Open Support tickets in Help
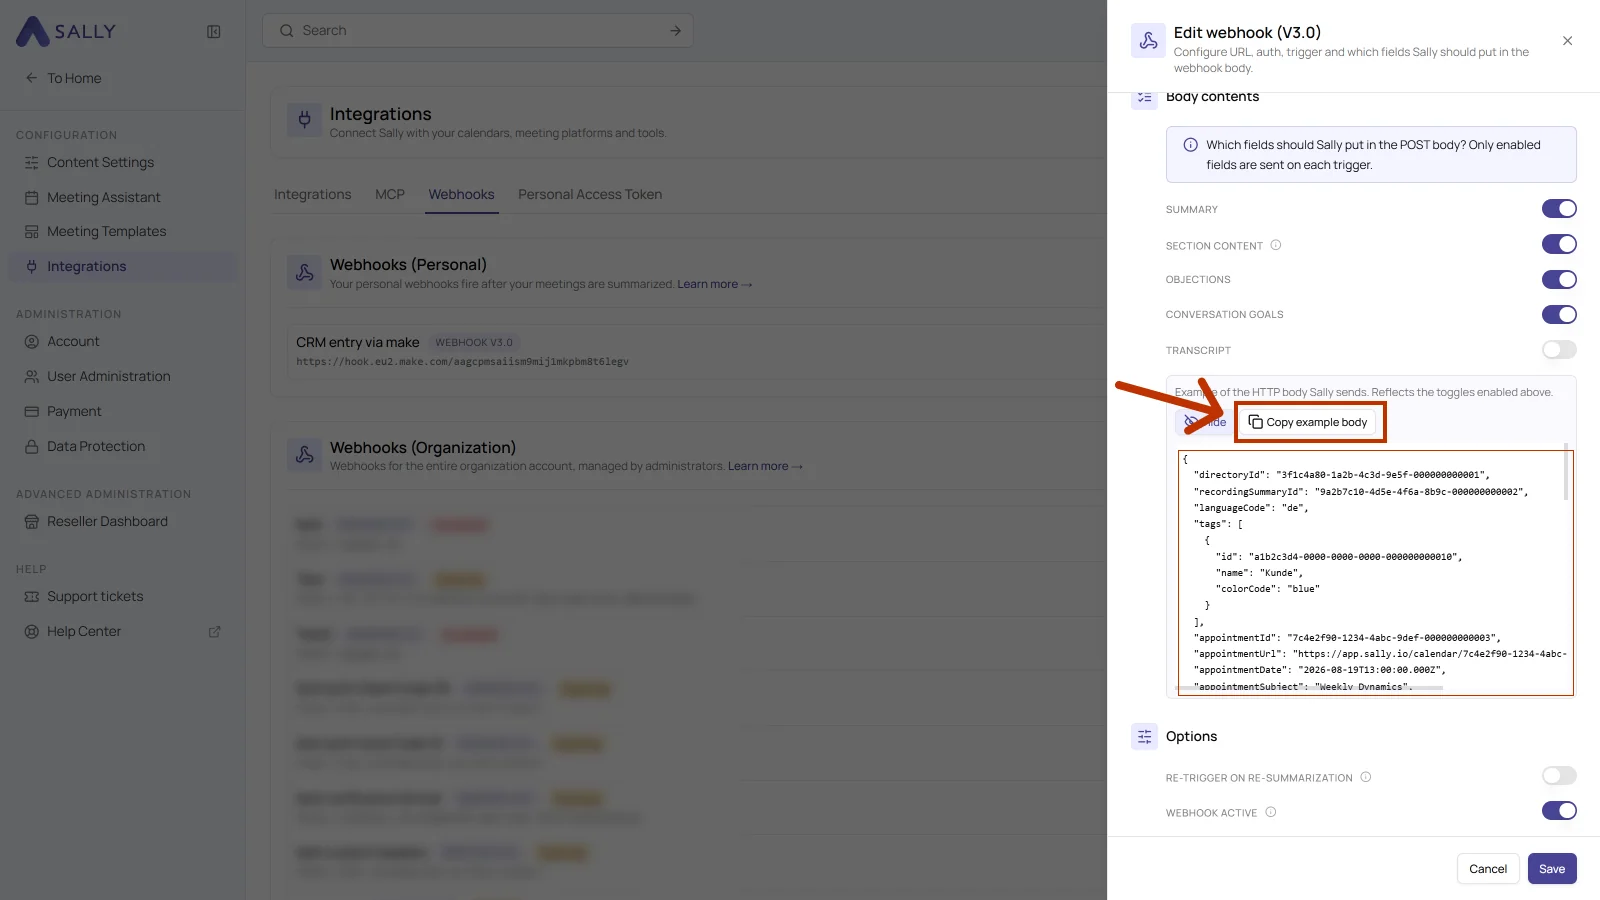The image size is (1600, 900). click(123, 596)
